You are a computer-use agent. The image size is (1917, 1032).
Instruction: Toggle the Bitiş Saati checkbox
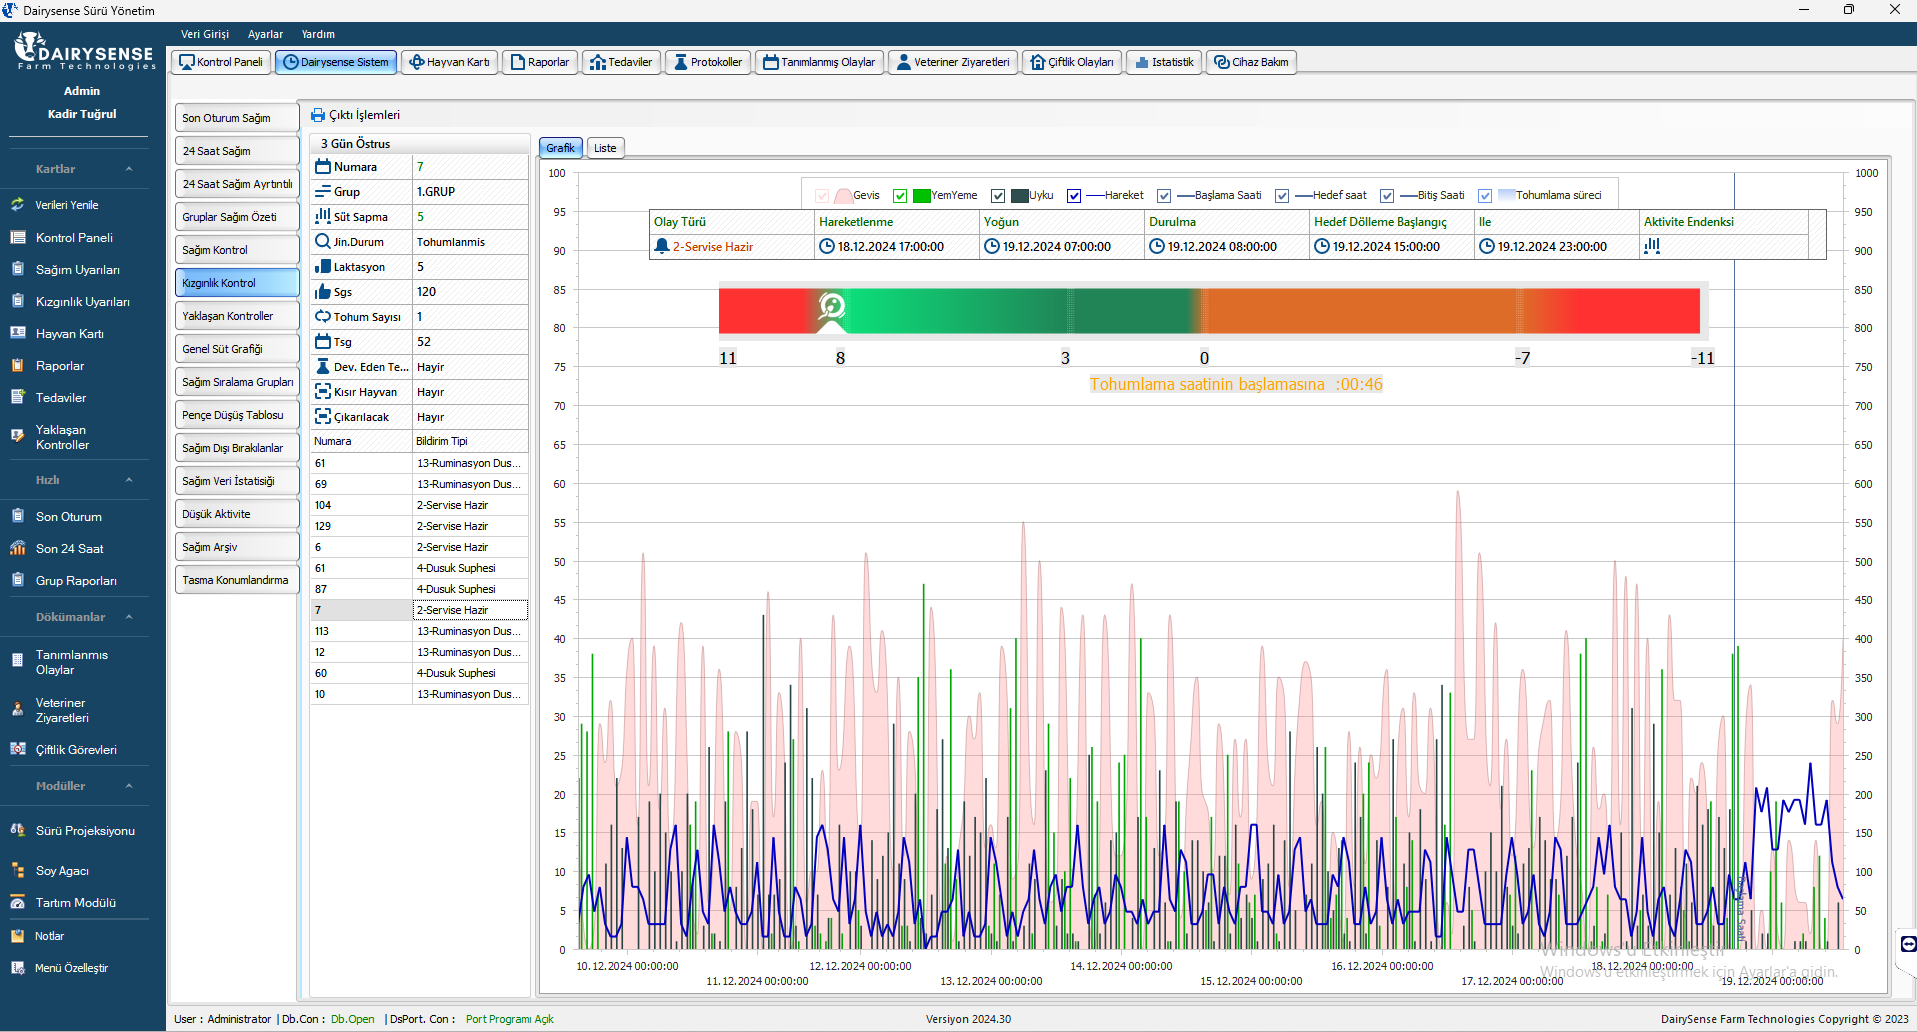click(x=1387, y=196)
